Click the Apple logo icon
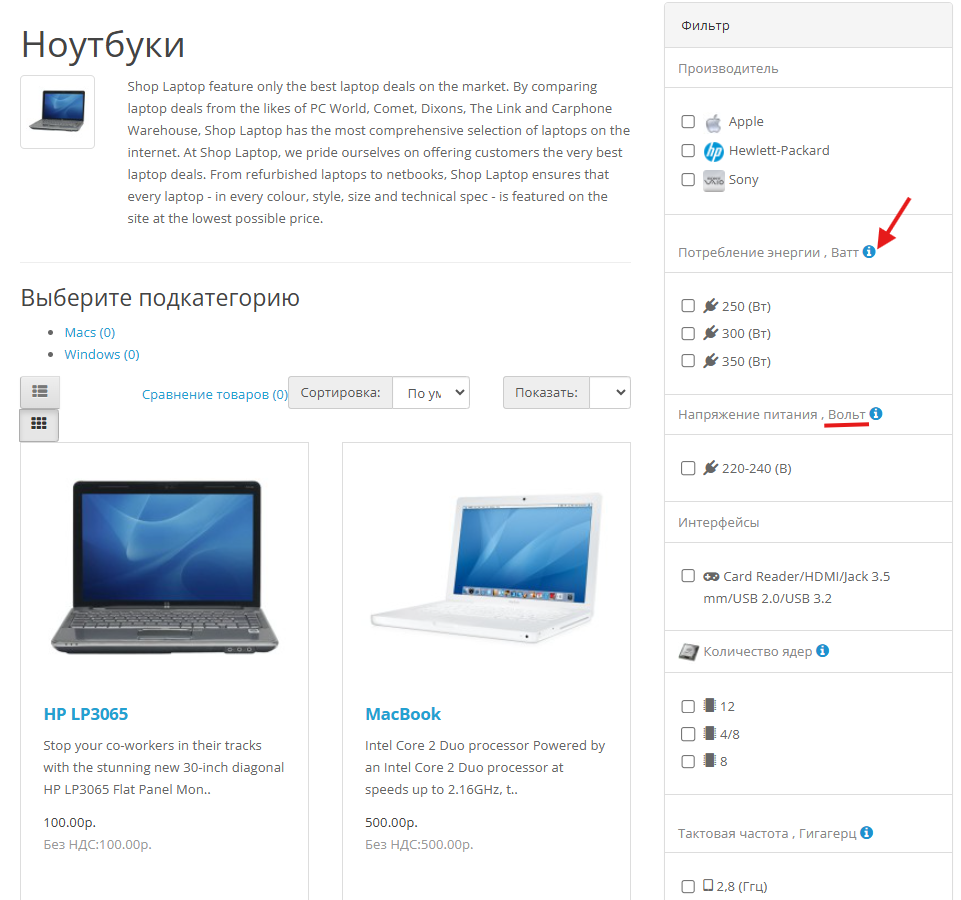 pos(713,123)
